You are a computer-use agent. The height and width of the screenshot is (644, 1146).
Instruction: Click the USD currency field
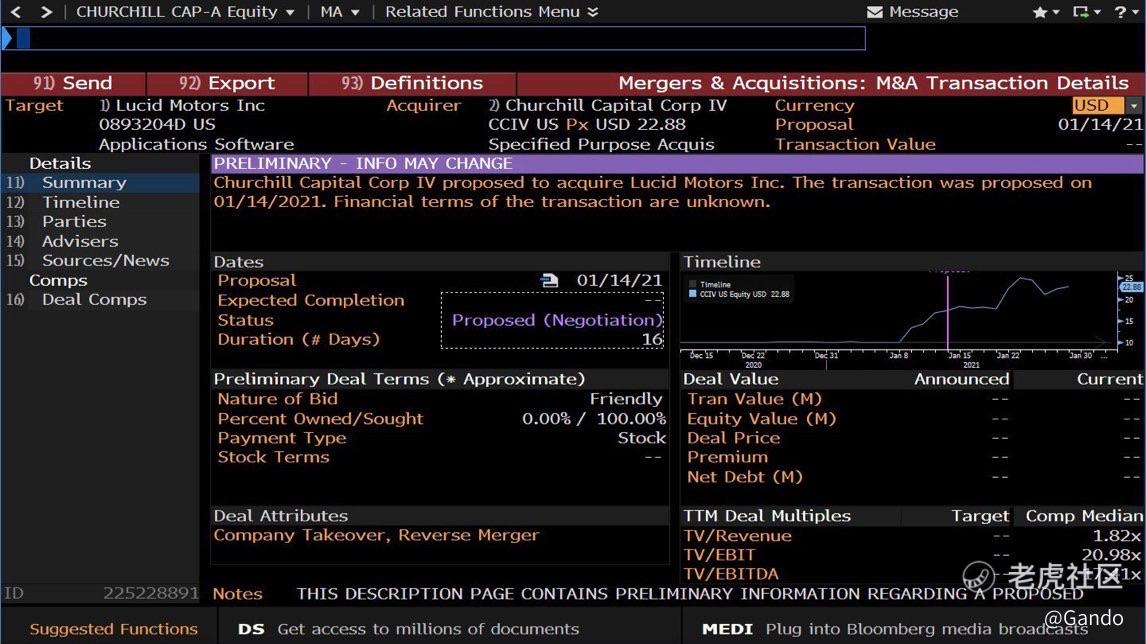tap(1098, 105)
